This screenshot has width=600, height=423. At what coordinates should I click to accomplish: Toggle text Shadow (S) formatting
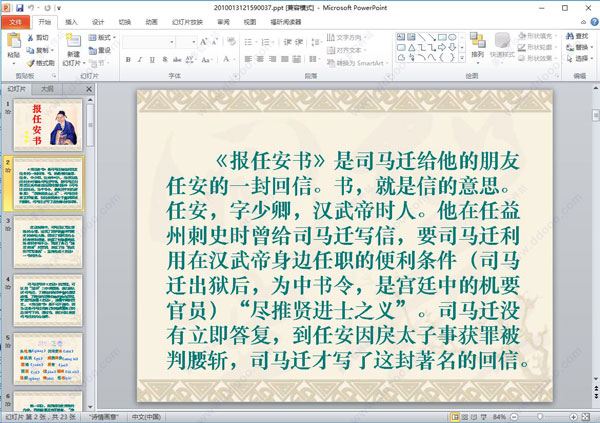pos(165,60)
